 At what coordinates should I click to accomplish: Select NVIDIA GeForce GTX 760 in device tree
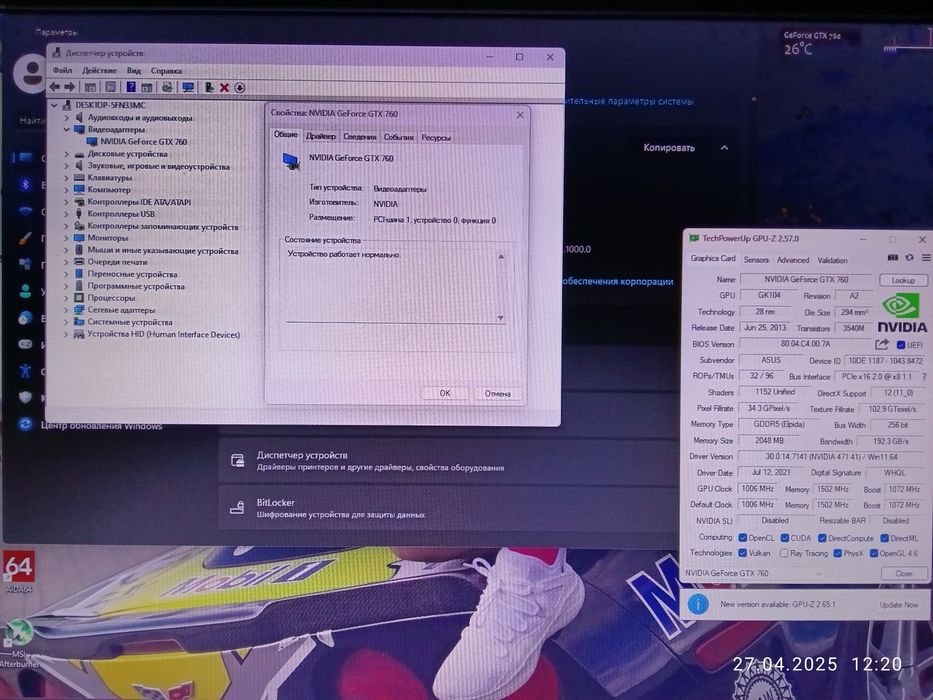(143, 142)
